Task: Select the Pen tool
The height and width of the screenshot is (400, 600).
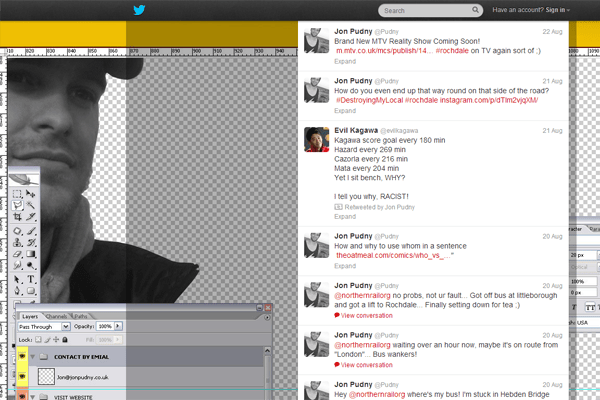Action: pyautogui.click(x=17, y=291)
